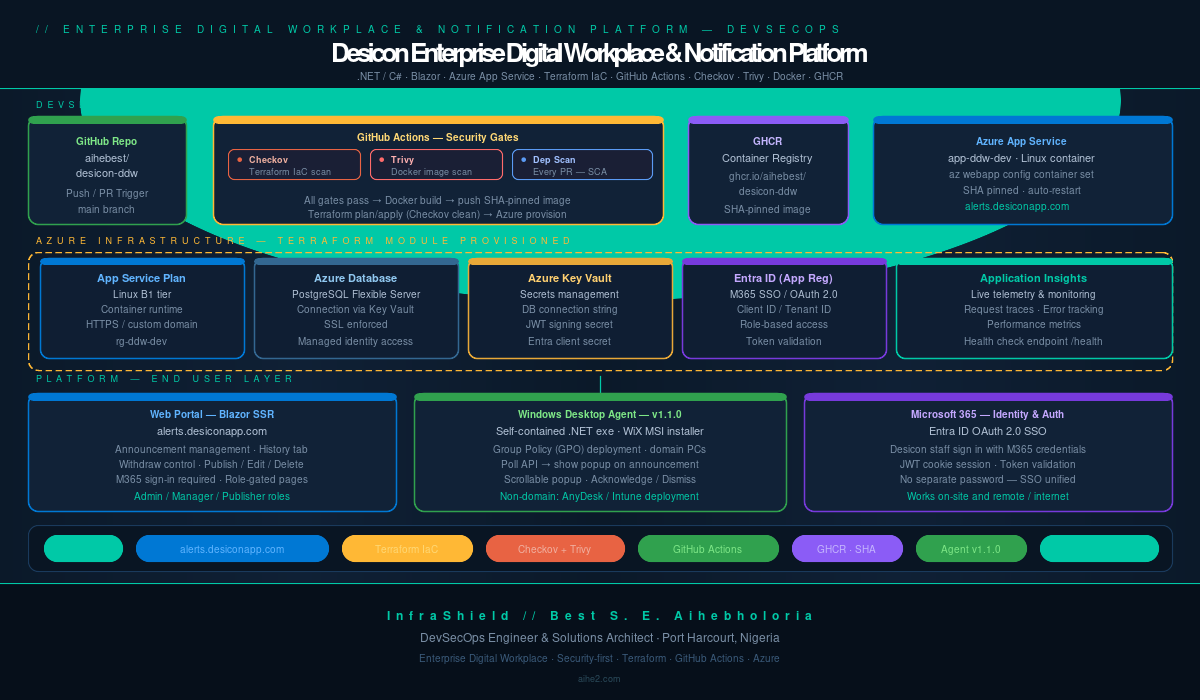Select the Checkov Terraform IaC scan gate
This screenshot has height=700, width=1200.
pyautogui.click(x=295, y=165)
